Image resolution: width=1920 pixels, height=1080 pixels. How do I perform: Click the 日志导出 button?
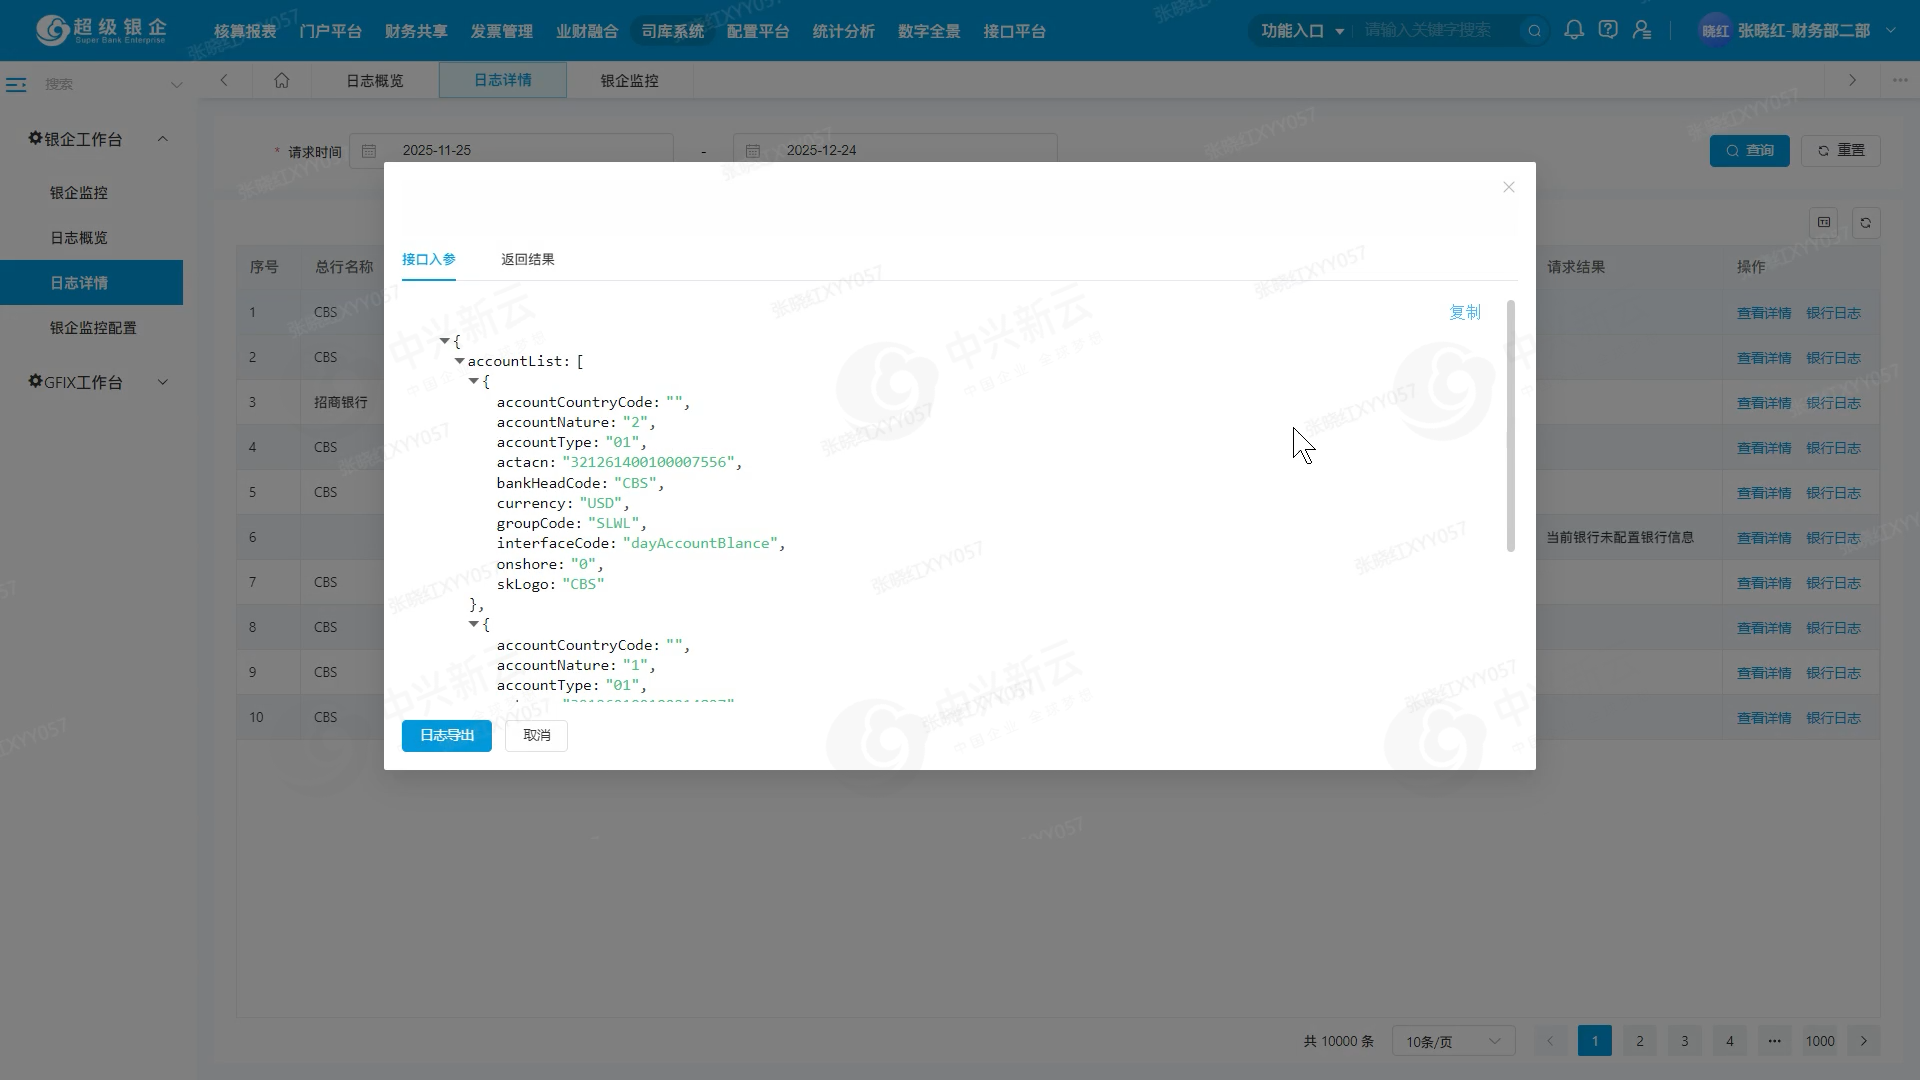tap(446, 735)
